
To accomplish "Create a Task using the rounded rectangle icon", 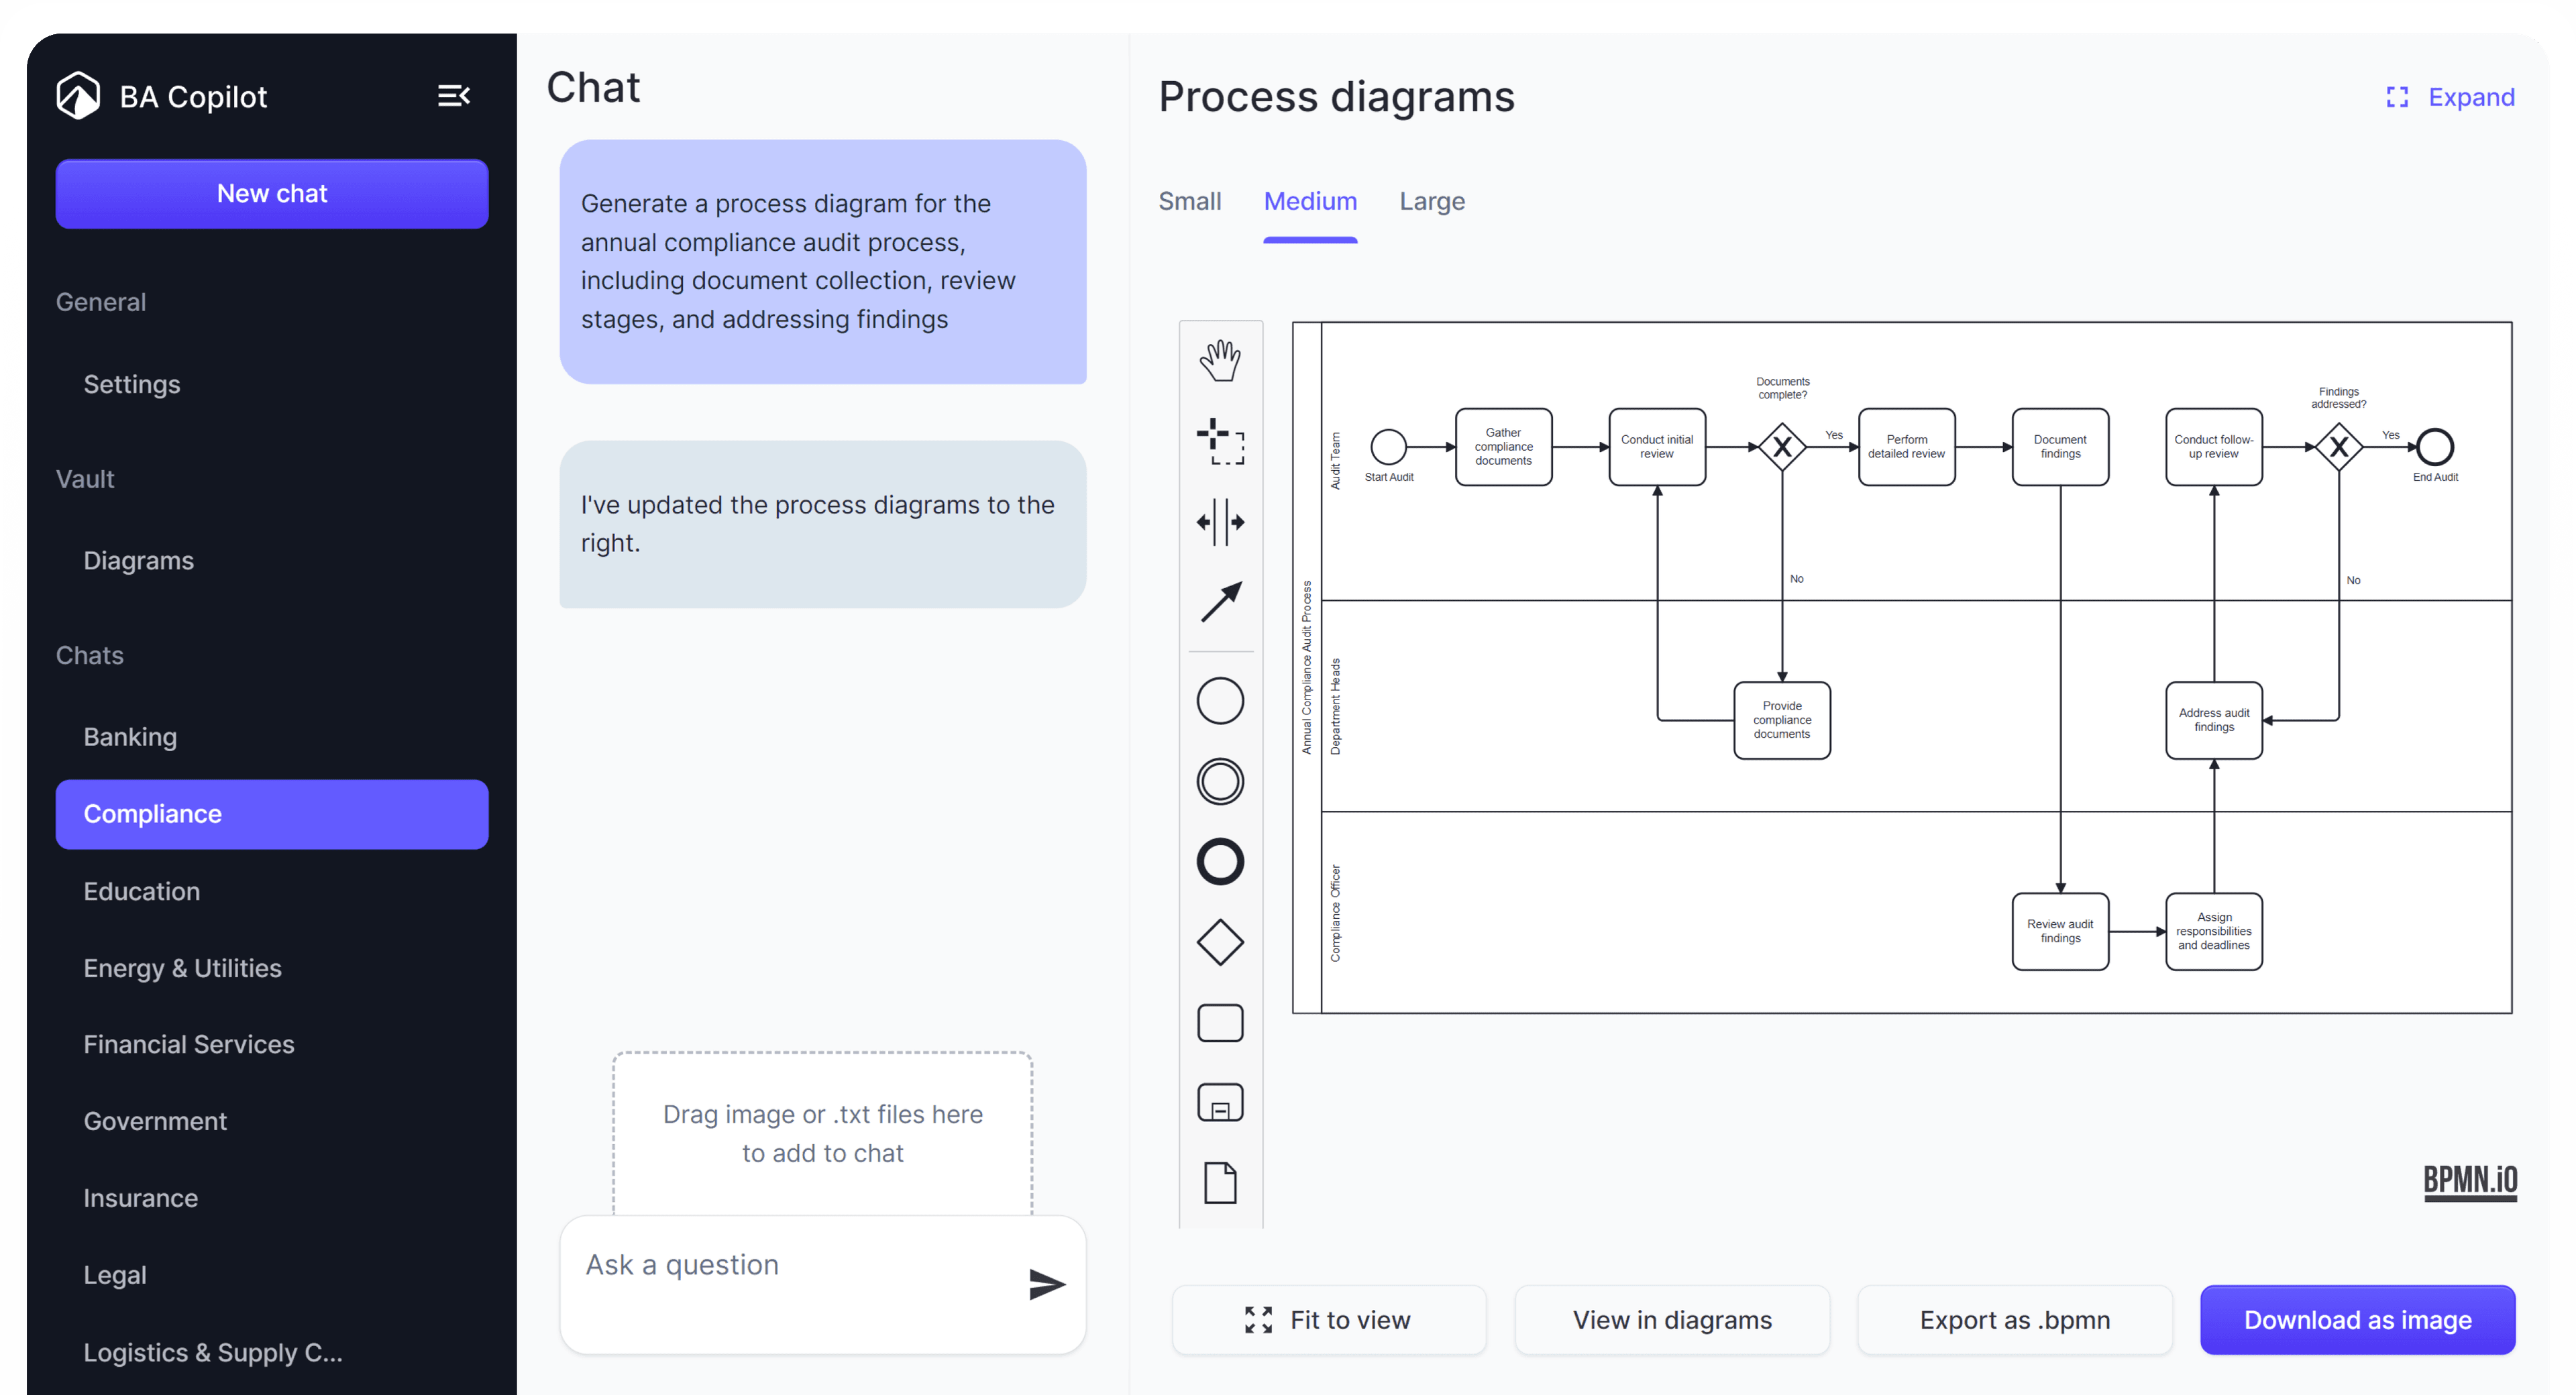I will (x=1220, y=1021).
